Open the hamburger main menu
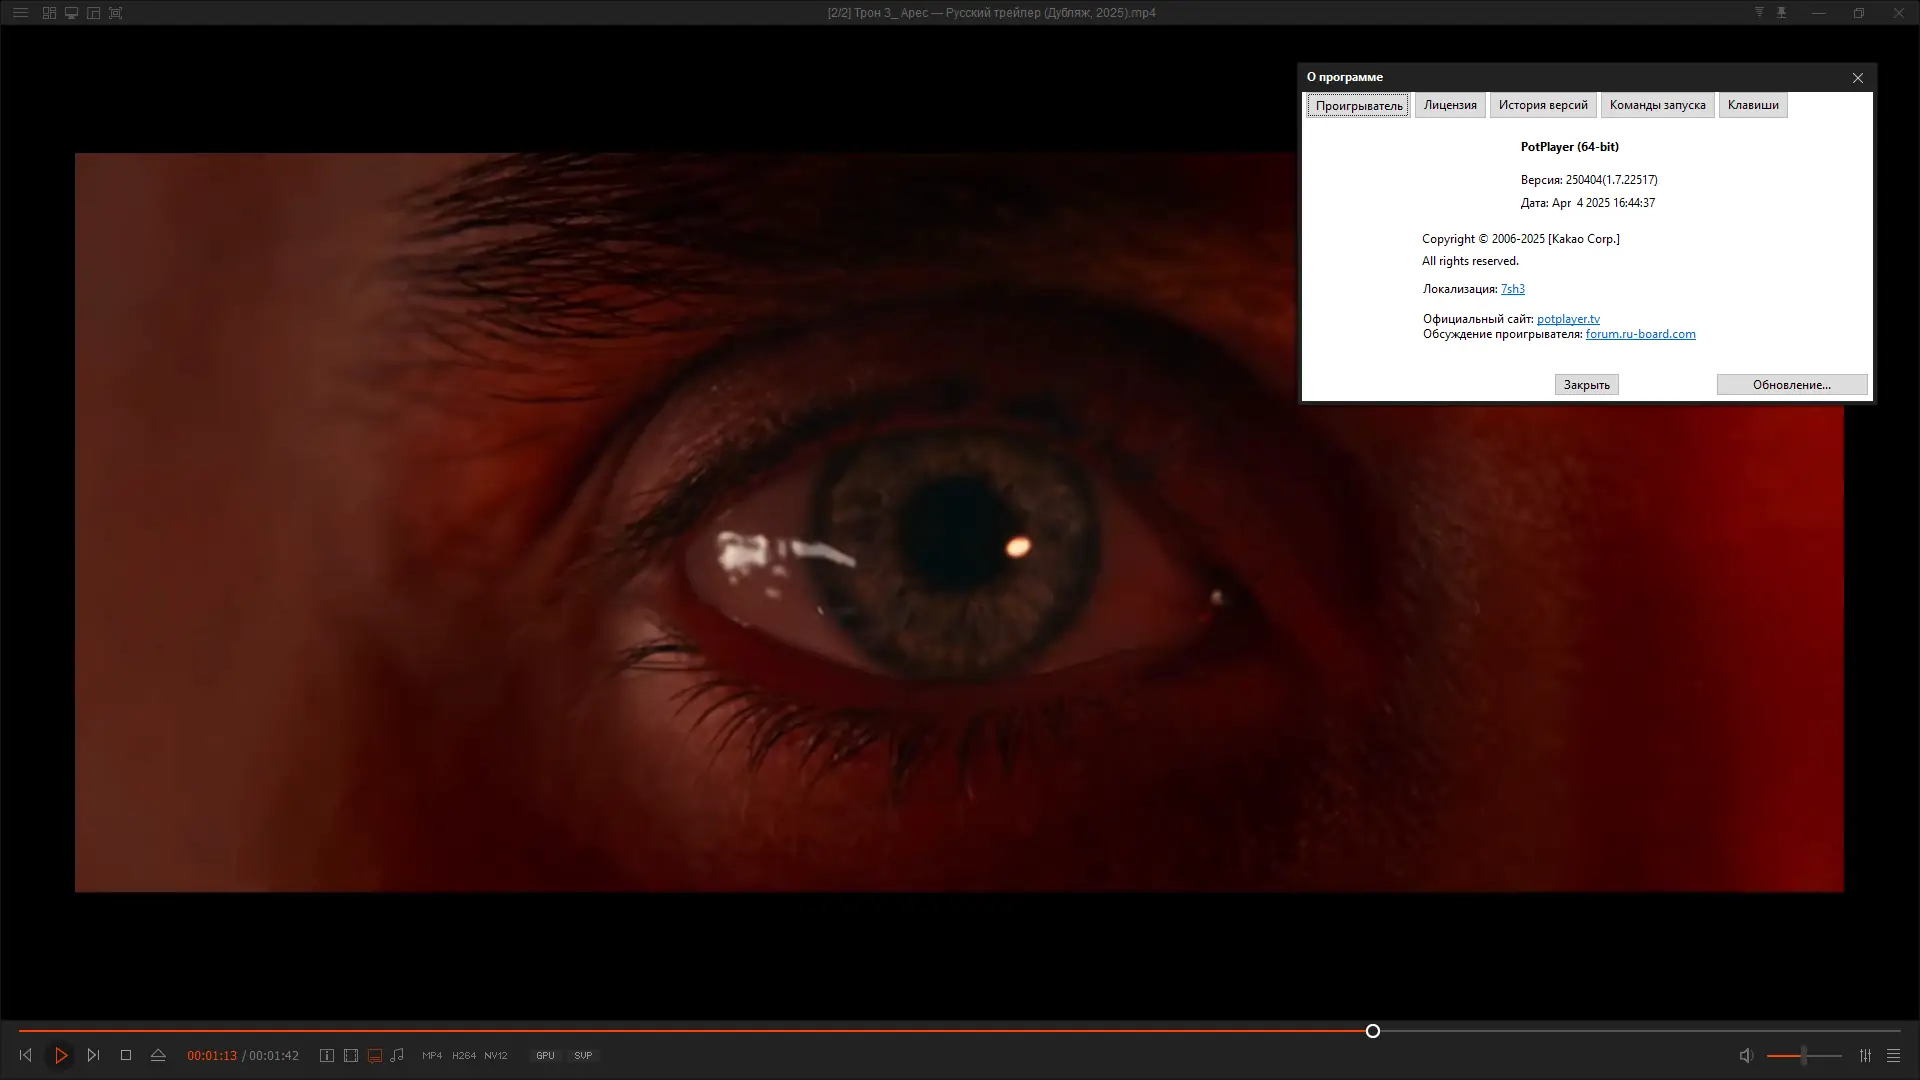Image resolution: width=1920 pixels, height=1080 pixels. pyautogui.click(x=20, y=13)
